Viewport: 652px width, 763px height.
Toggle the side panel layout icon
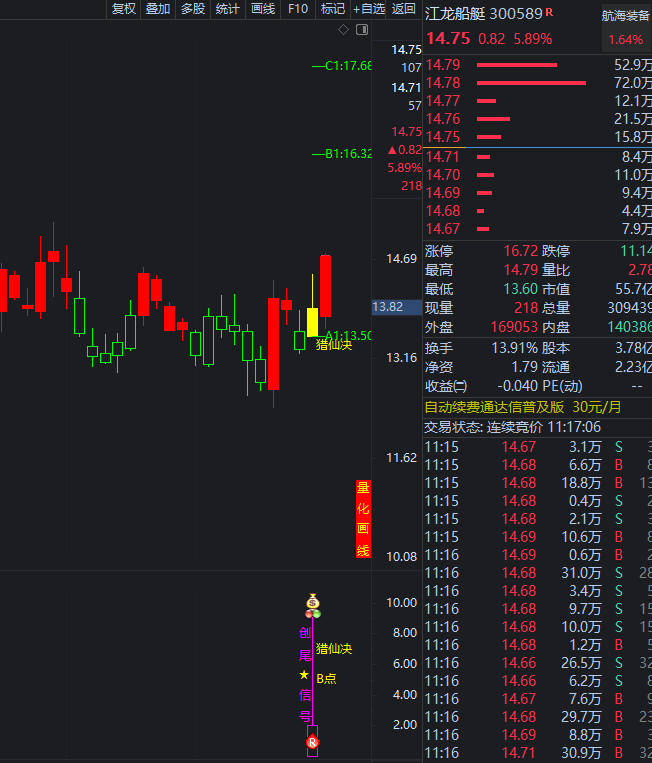coord(362,30)
